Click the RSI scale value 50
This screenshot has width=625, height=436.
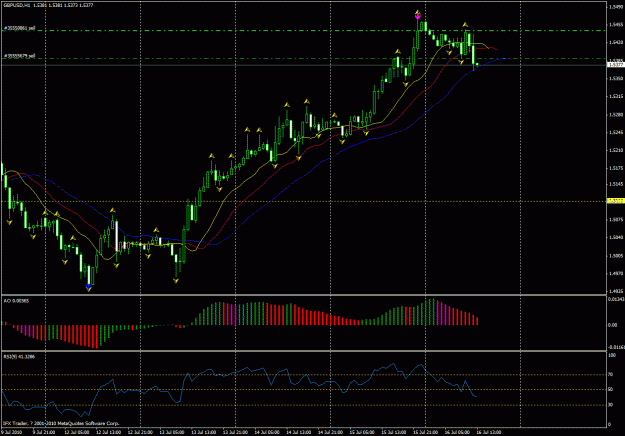click(x=611, y=390)
